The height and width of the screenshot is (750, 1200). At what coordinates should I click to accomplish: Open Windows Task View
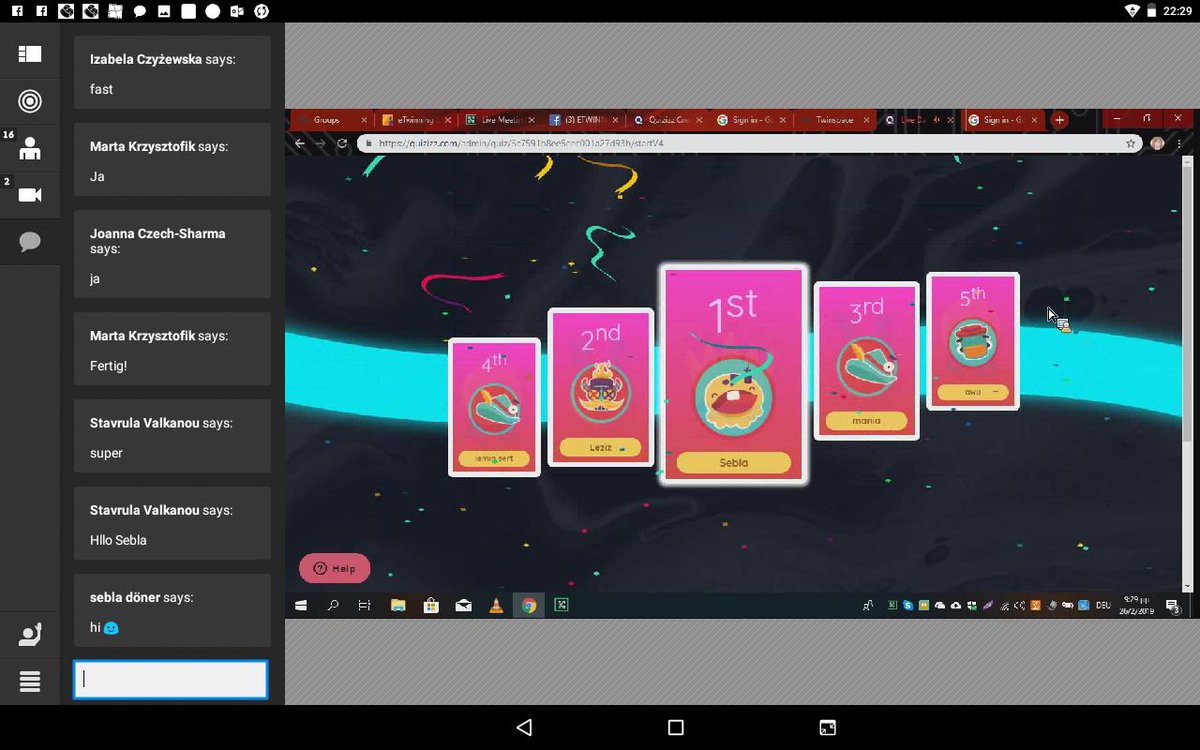pos(365,605)
